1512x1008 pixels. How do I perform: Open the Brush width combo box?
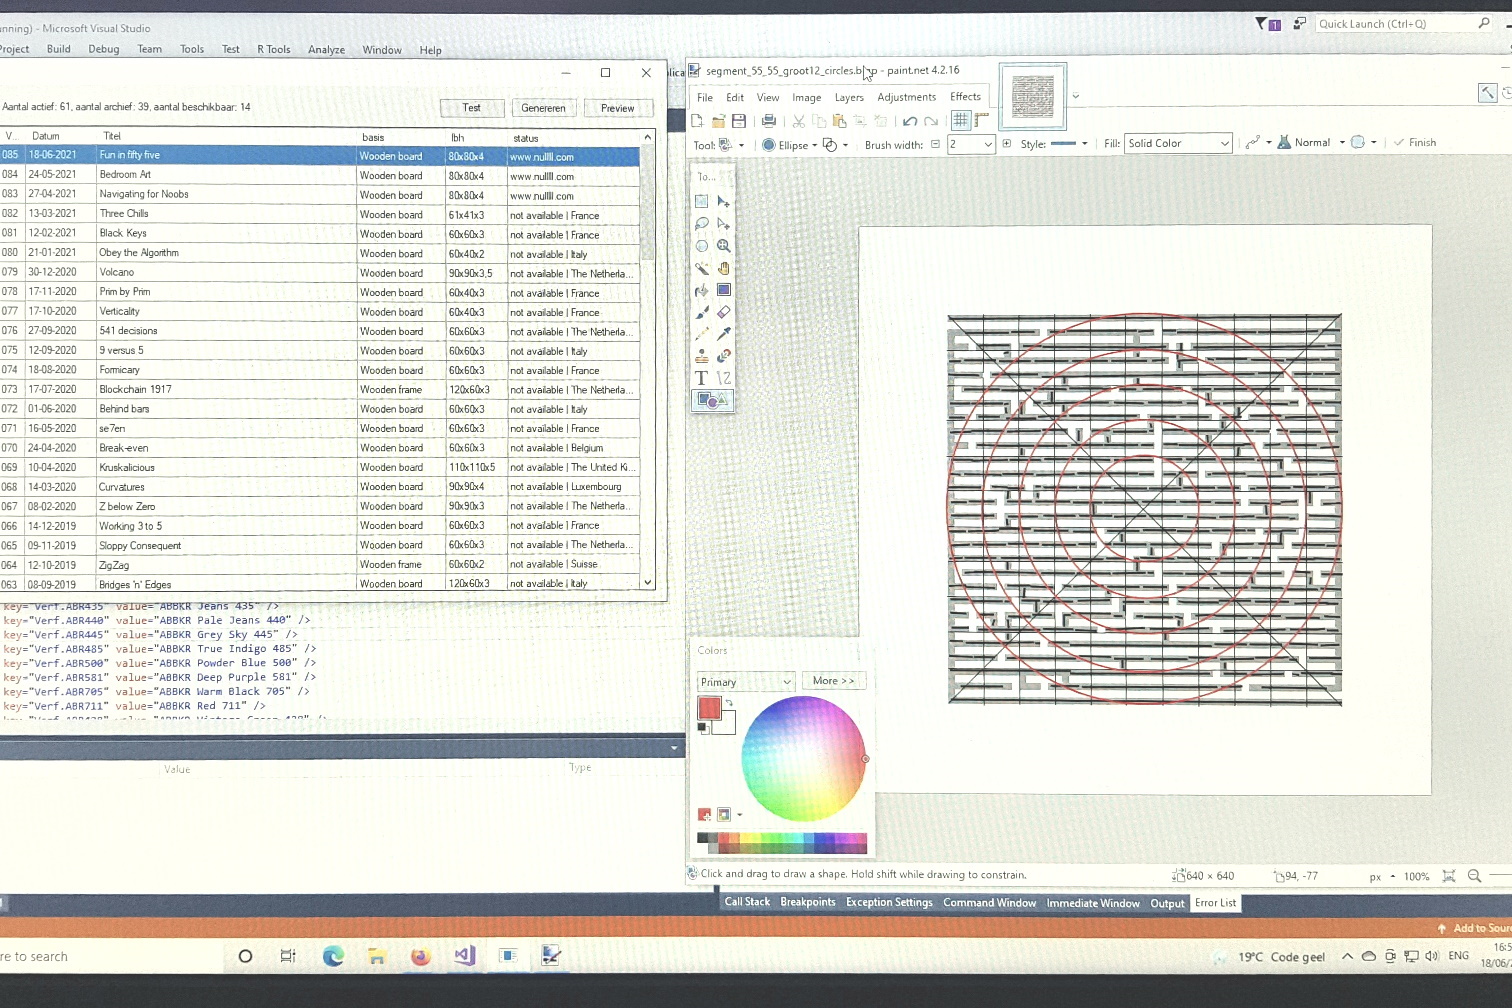[971, 144]
